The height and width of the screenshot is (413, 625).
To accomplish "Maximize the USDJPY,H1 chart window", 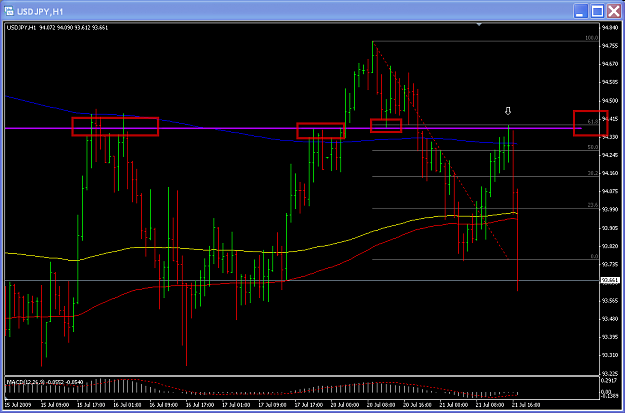I will click(597, 11).
